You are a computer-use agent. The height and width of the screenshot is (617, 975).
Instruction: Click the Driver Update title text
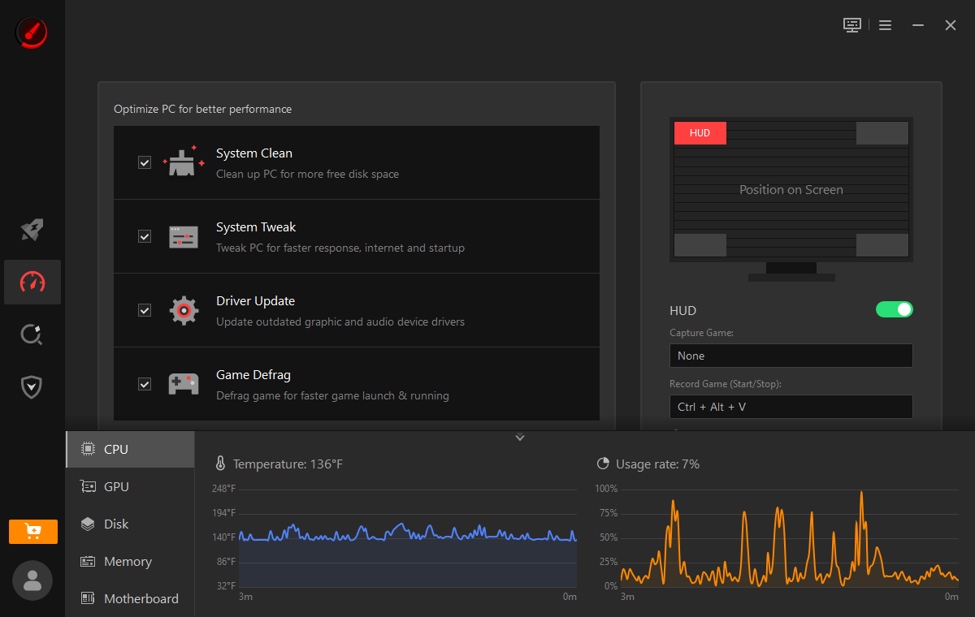click(x=255, y=301)
